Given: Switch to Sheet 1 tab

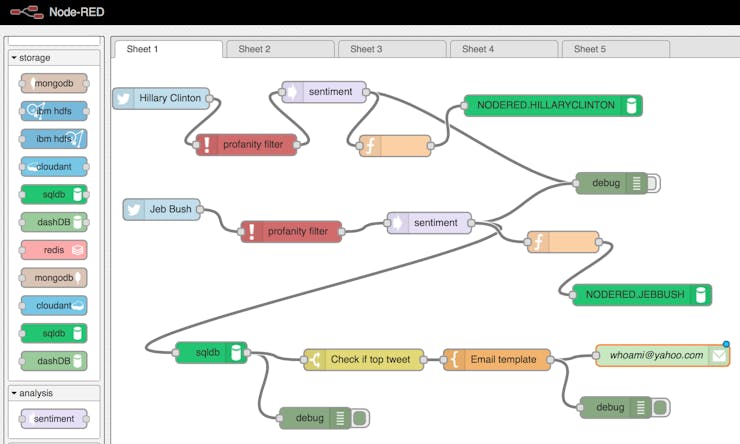Looking at the screenshot, I should click(167, 49).
